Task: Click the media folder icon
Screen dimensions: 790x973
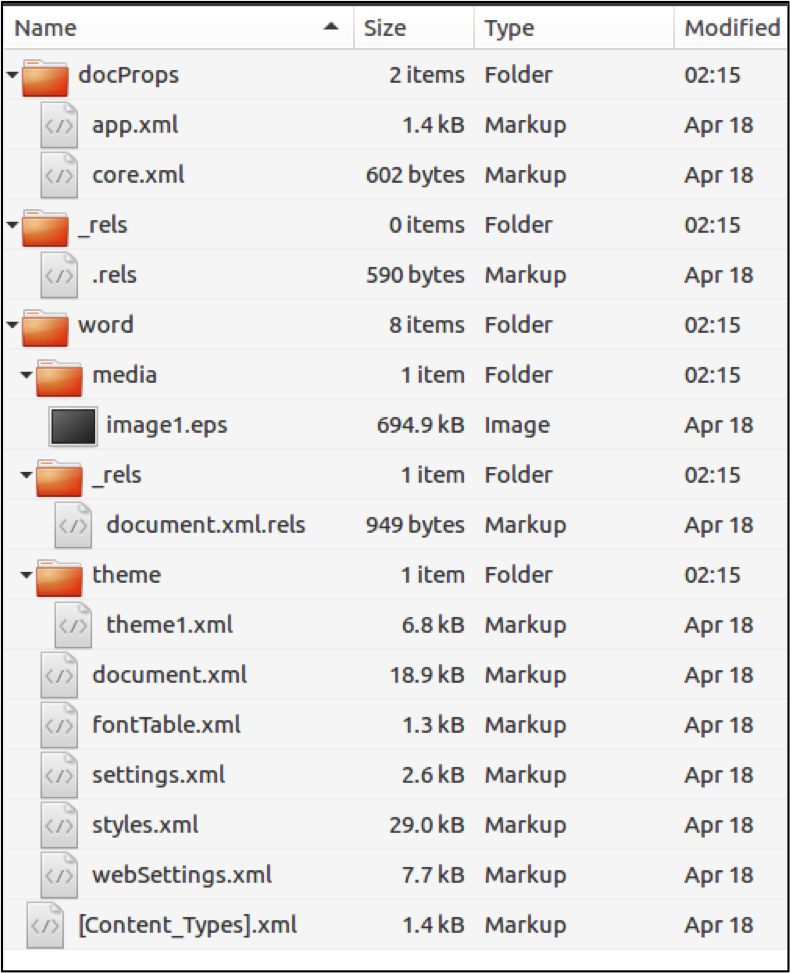Action: (58, 376)
